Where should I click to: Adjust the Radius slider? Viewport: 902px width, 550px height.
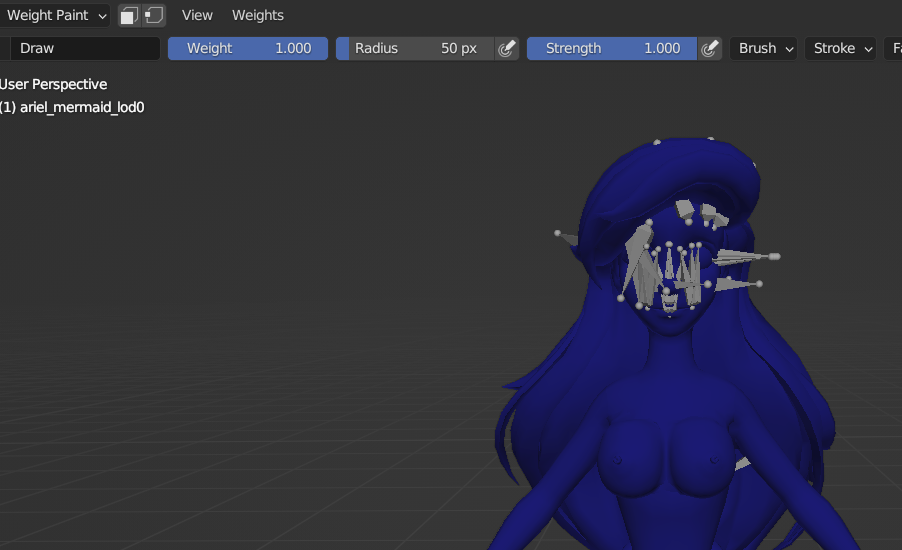[x=415, y=48]
